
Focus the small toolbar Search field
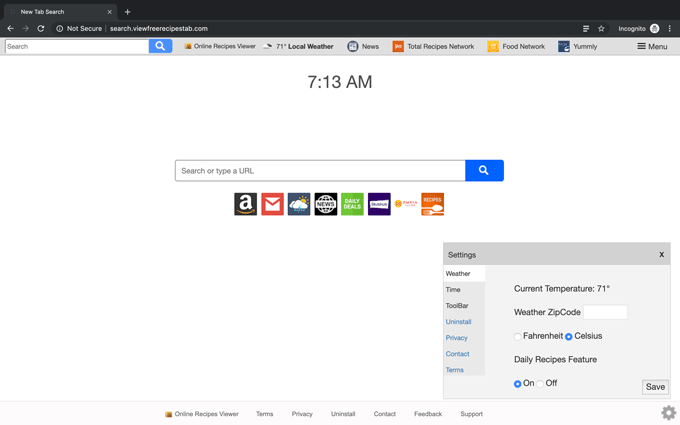click(x=77, y=46)
